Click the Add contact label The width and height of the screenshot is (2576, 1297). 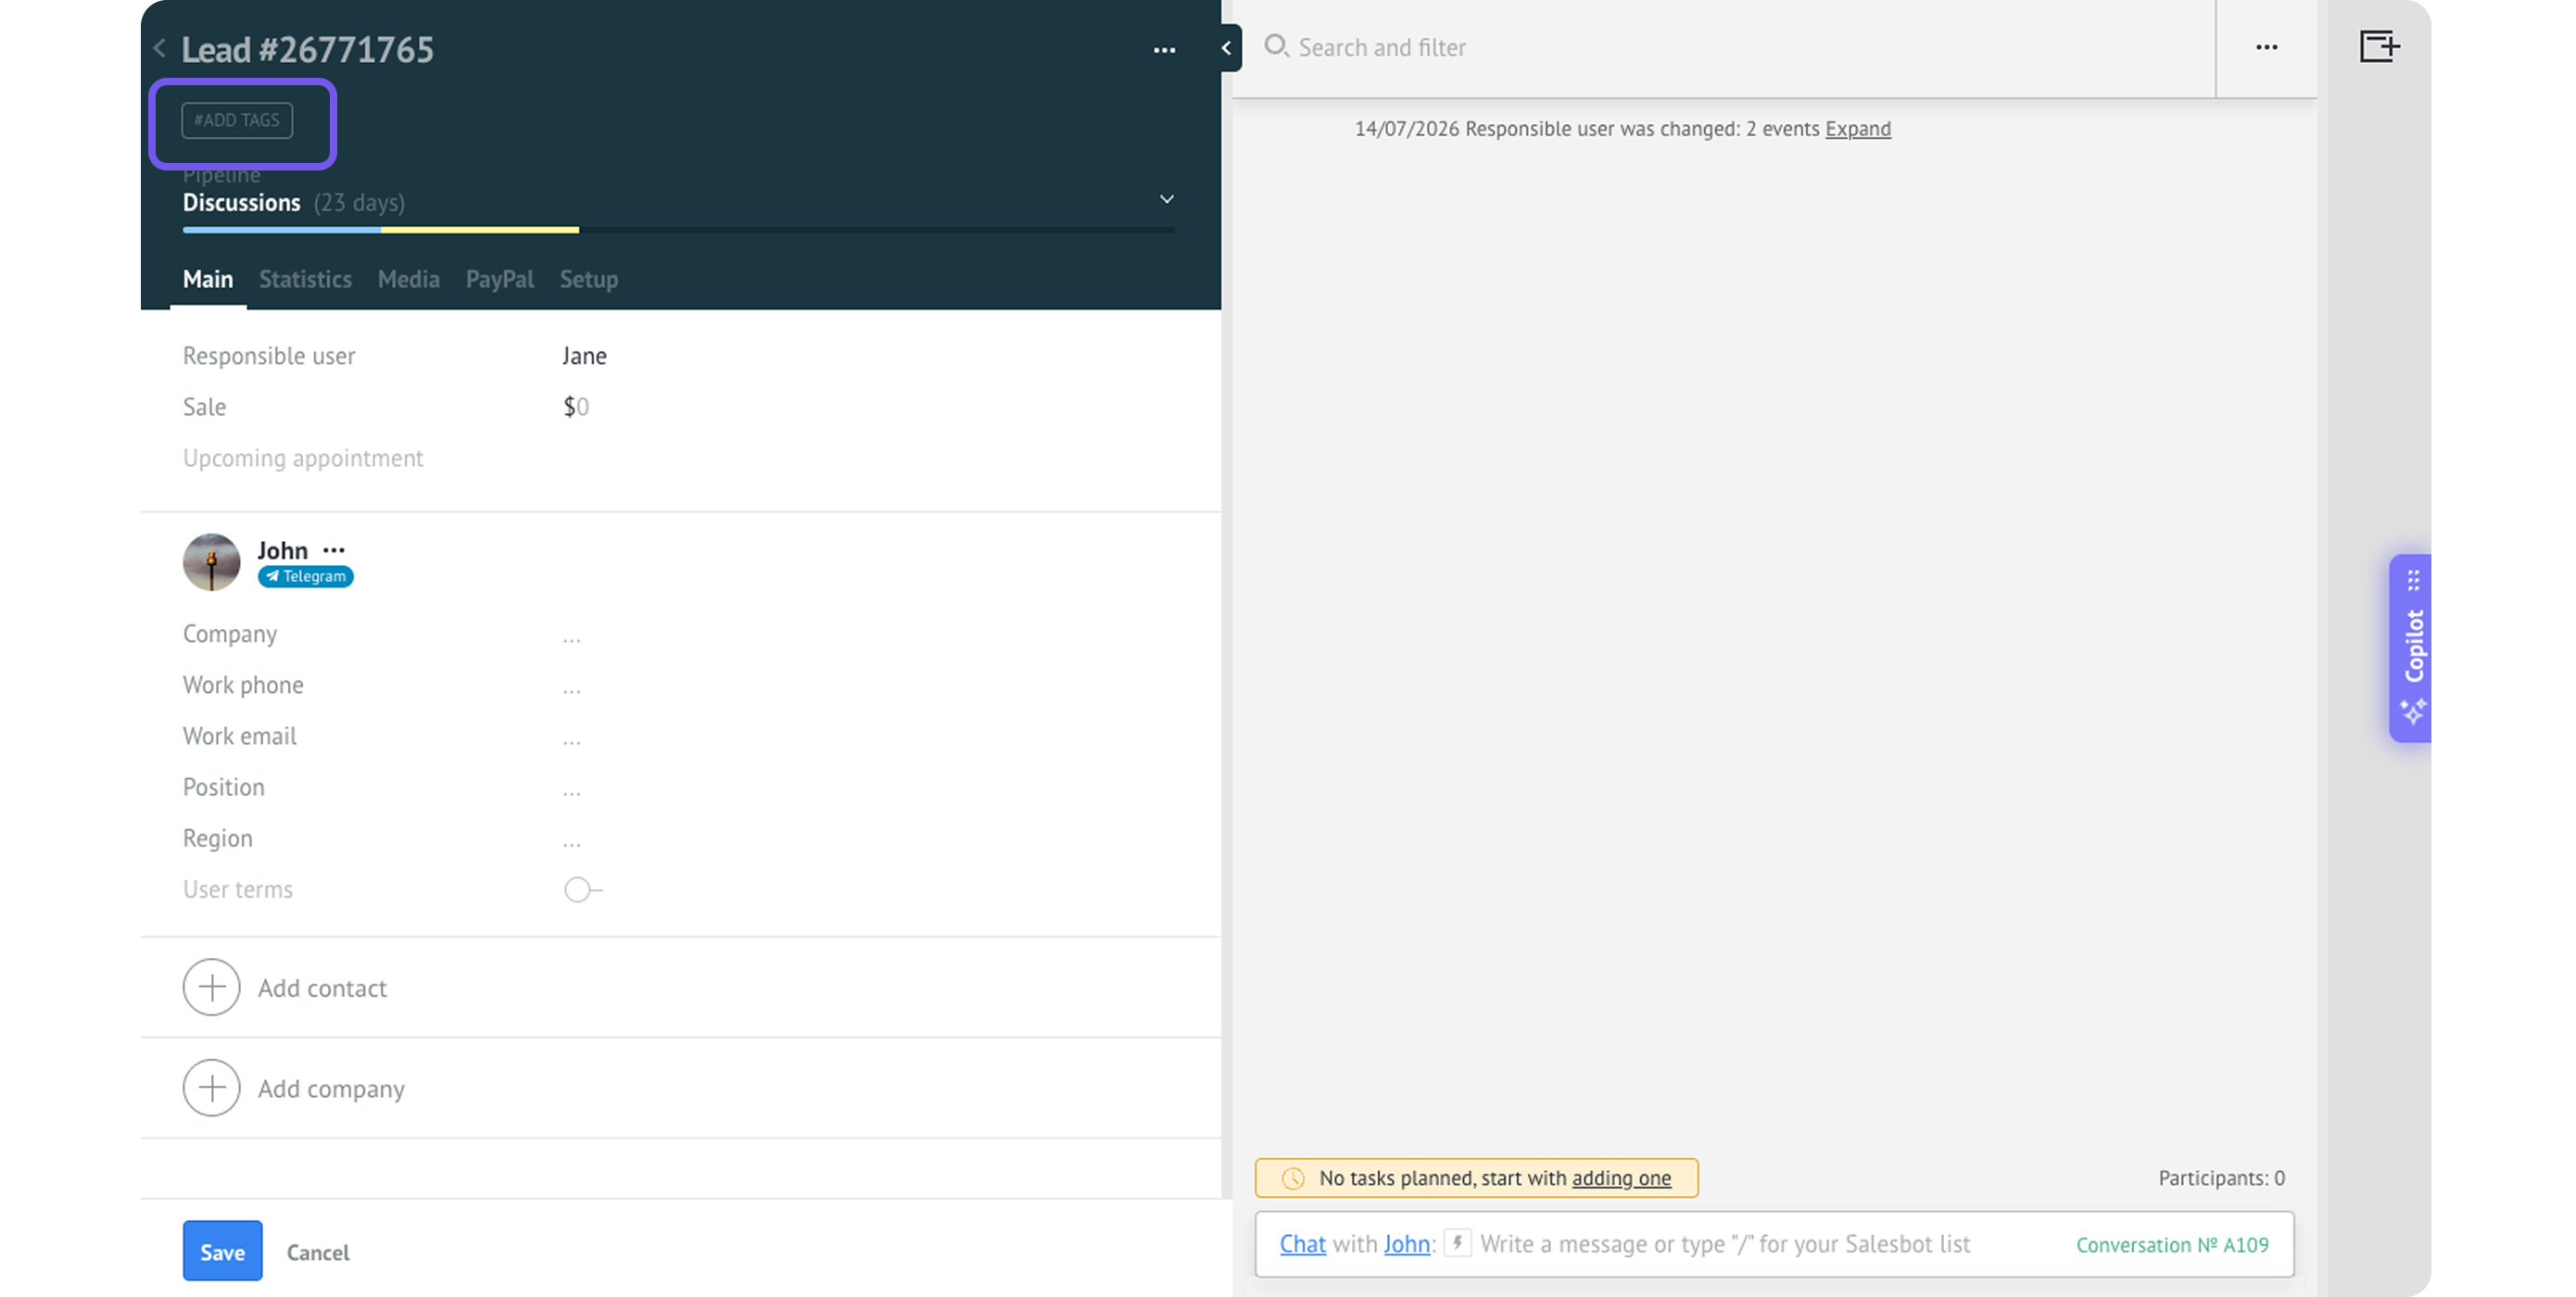(x=322, y=987)
